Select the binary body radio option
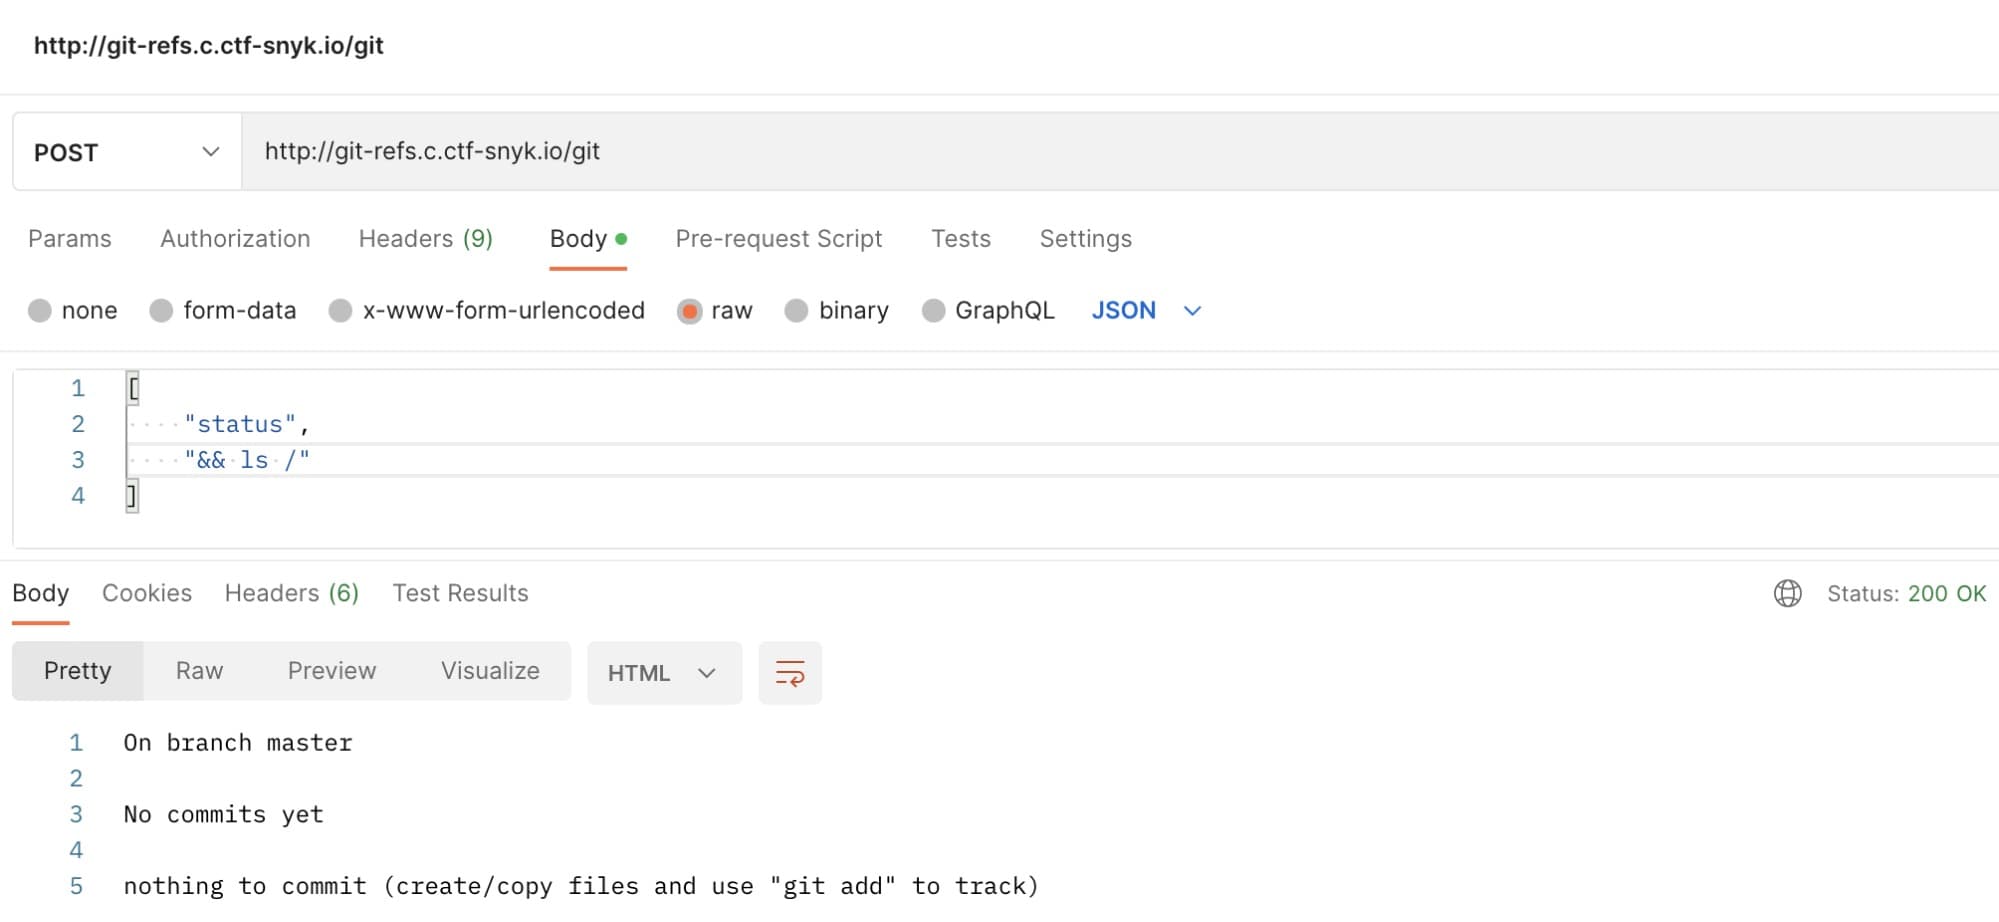1999x922 pixels. click(796, 311)
